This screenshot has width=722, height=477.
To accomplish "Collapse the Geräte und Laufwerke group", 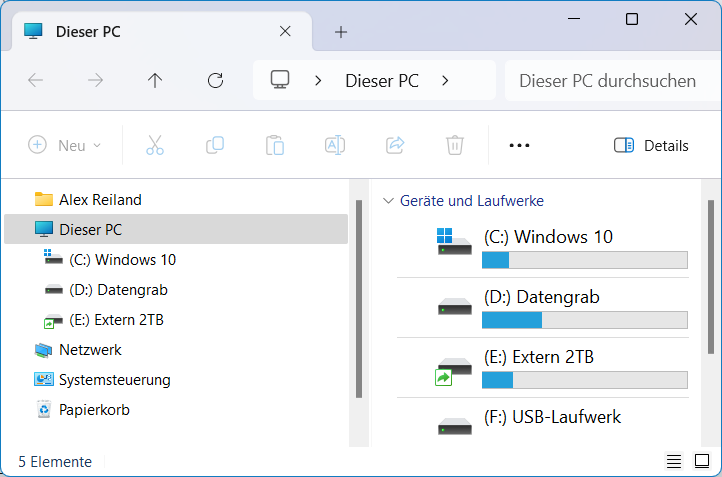I will pos(389,200).
